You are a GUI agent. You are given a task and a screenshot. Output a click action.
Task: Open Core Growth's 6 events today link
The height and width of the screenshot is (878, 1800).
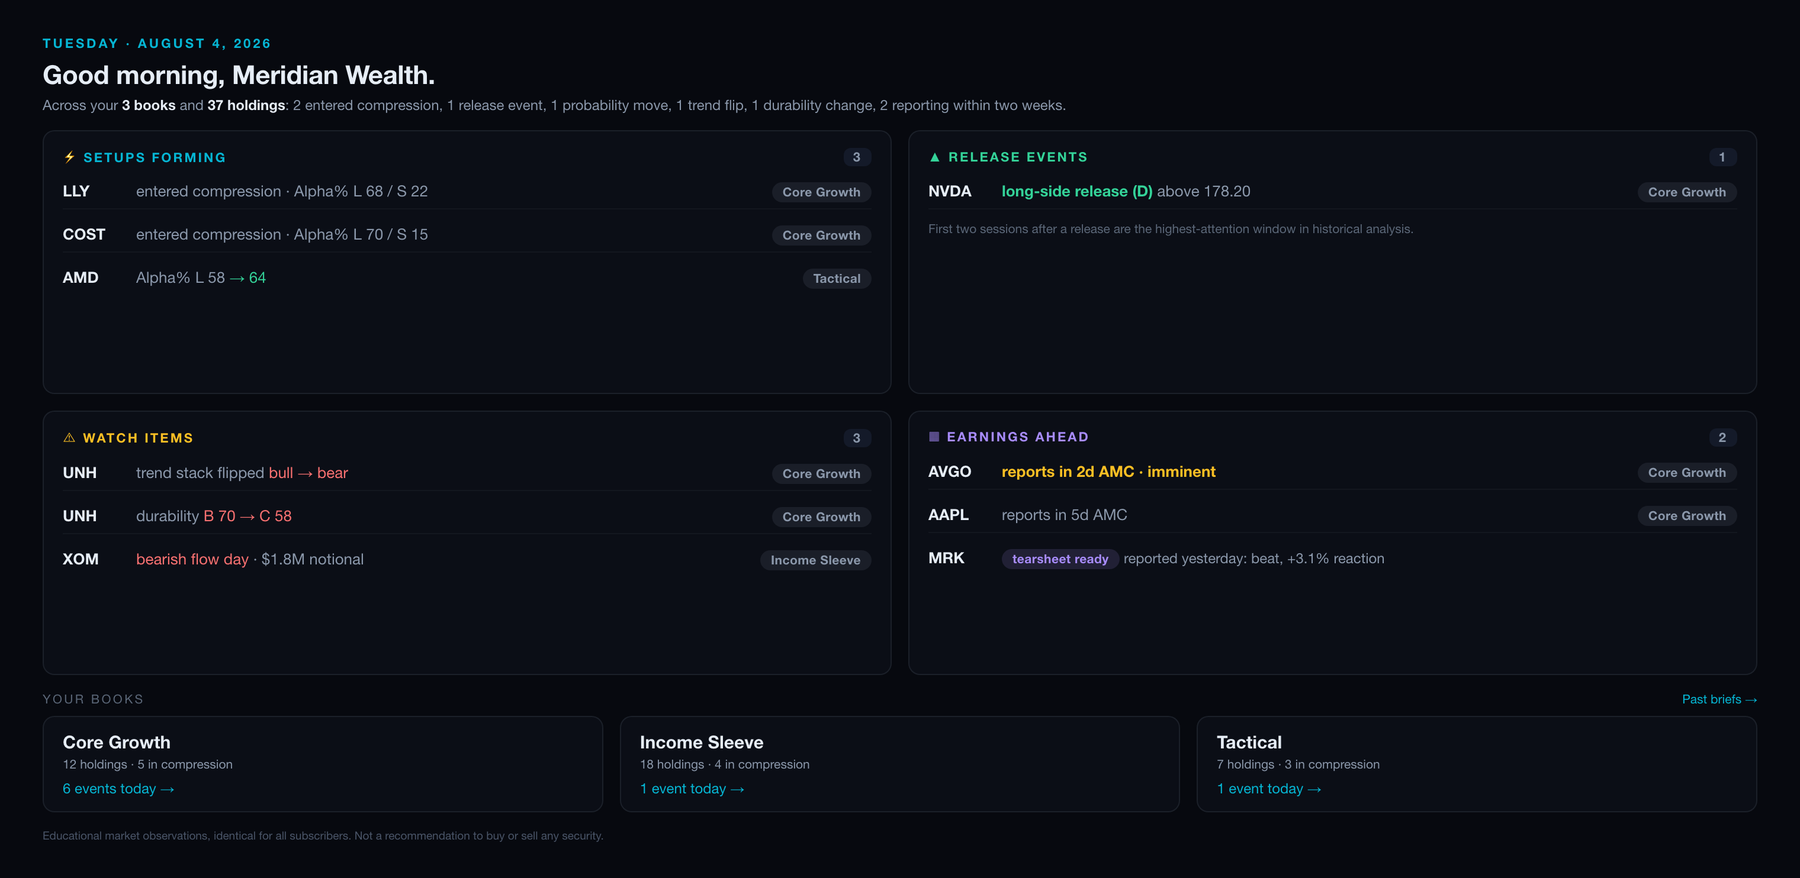coord(118,789)
